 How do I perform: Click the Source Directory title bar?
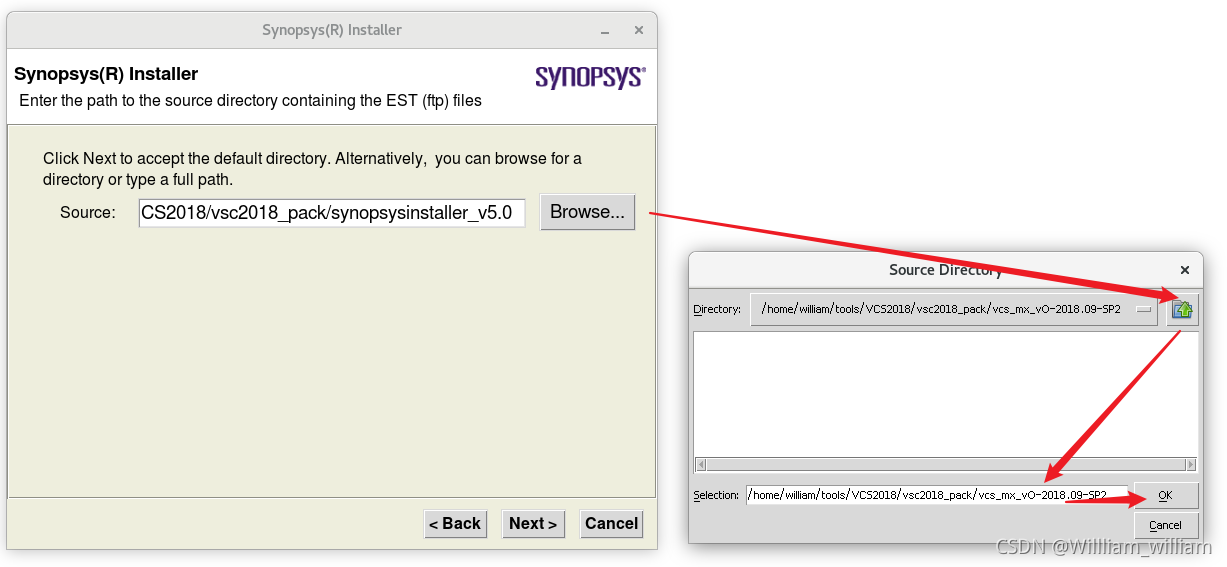pos(945,270)
